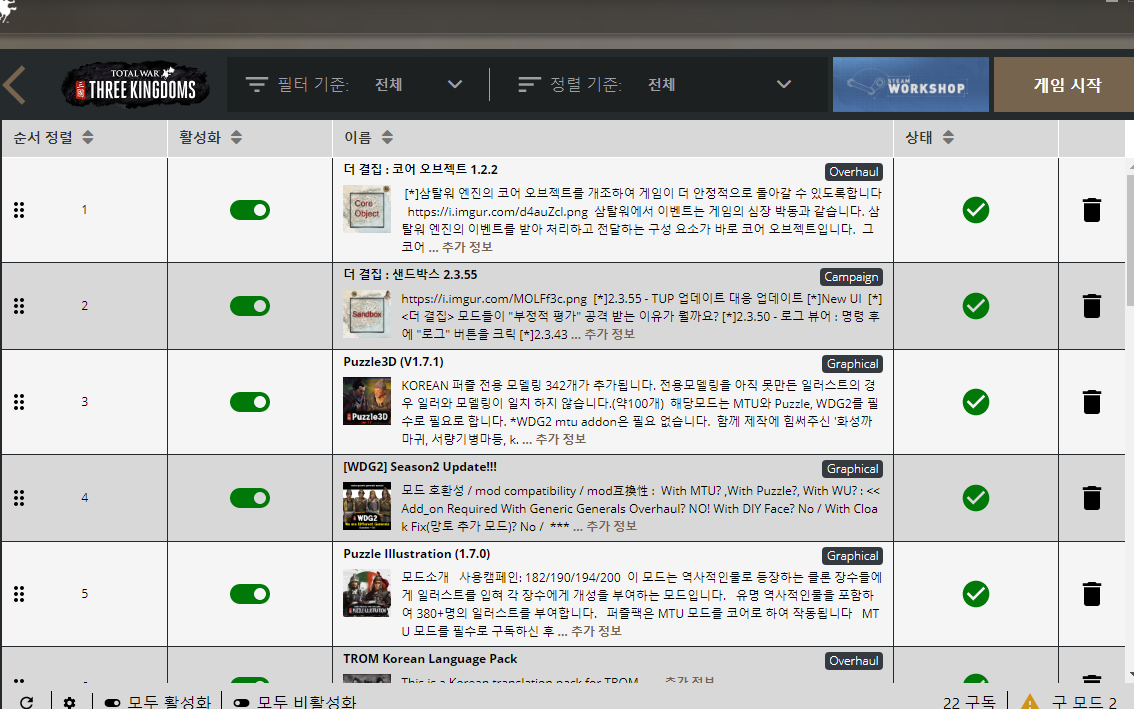This screenshot has width=1134, height=709.
Task: Toggle off the Puzzle3D mod
Action: click(x=249, y=402)
